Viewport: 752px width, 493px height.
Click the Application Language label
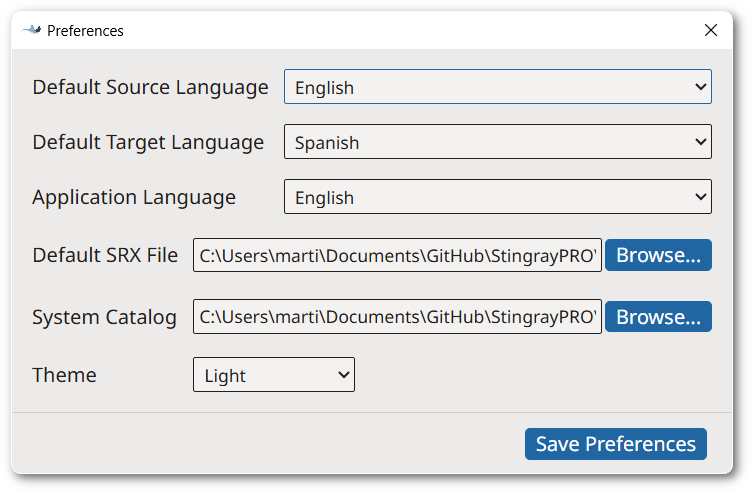pyautogui.click(x=134, y=198)
